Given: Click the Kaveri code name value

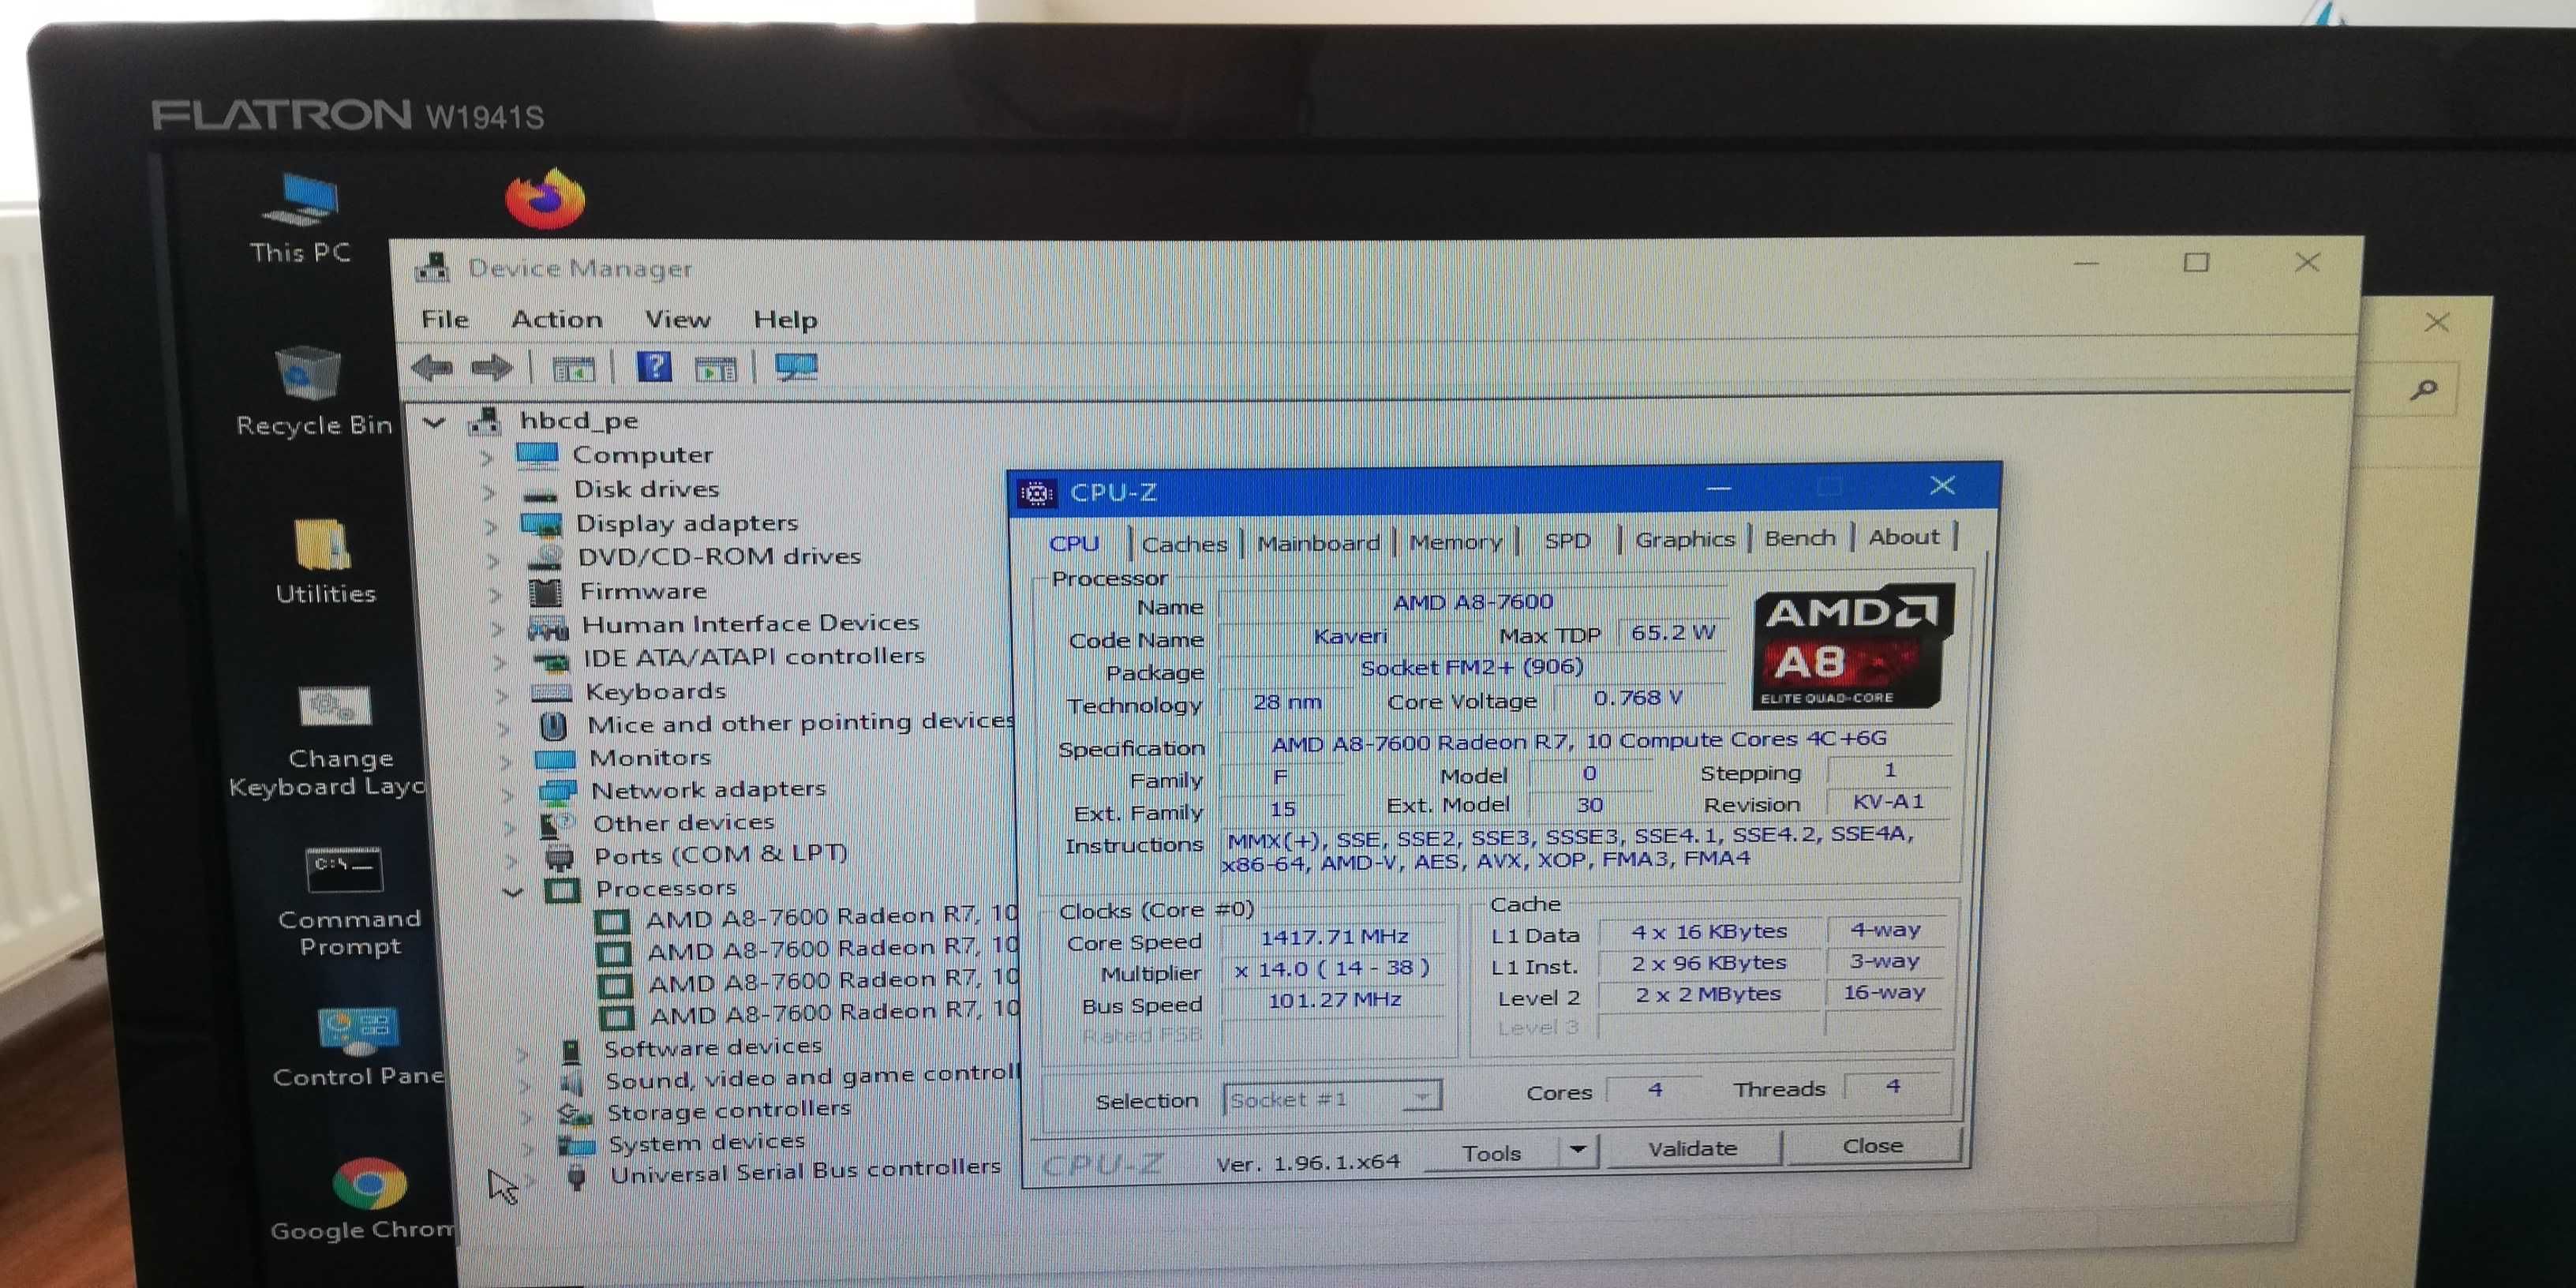Looking at the screenshot, I should tap(1350, 636).
